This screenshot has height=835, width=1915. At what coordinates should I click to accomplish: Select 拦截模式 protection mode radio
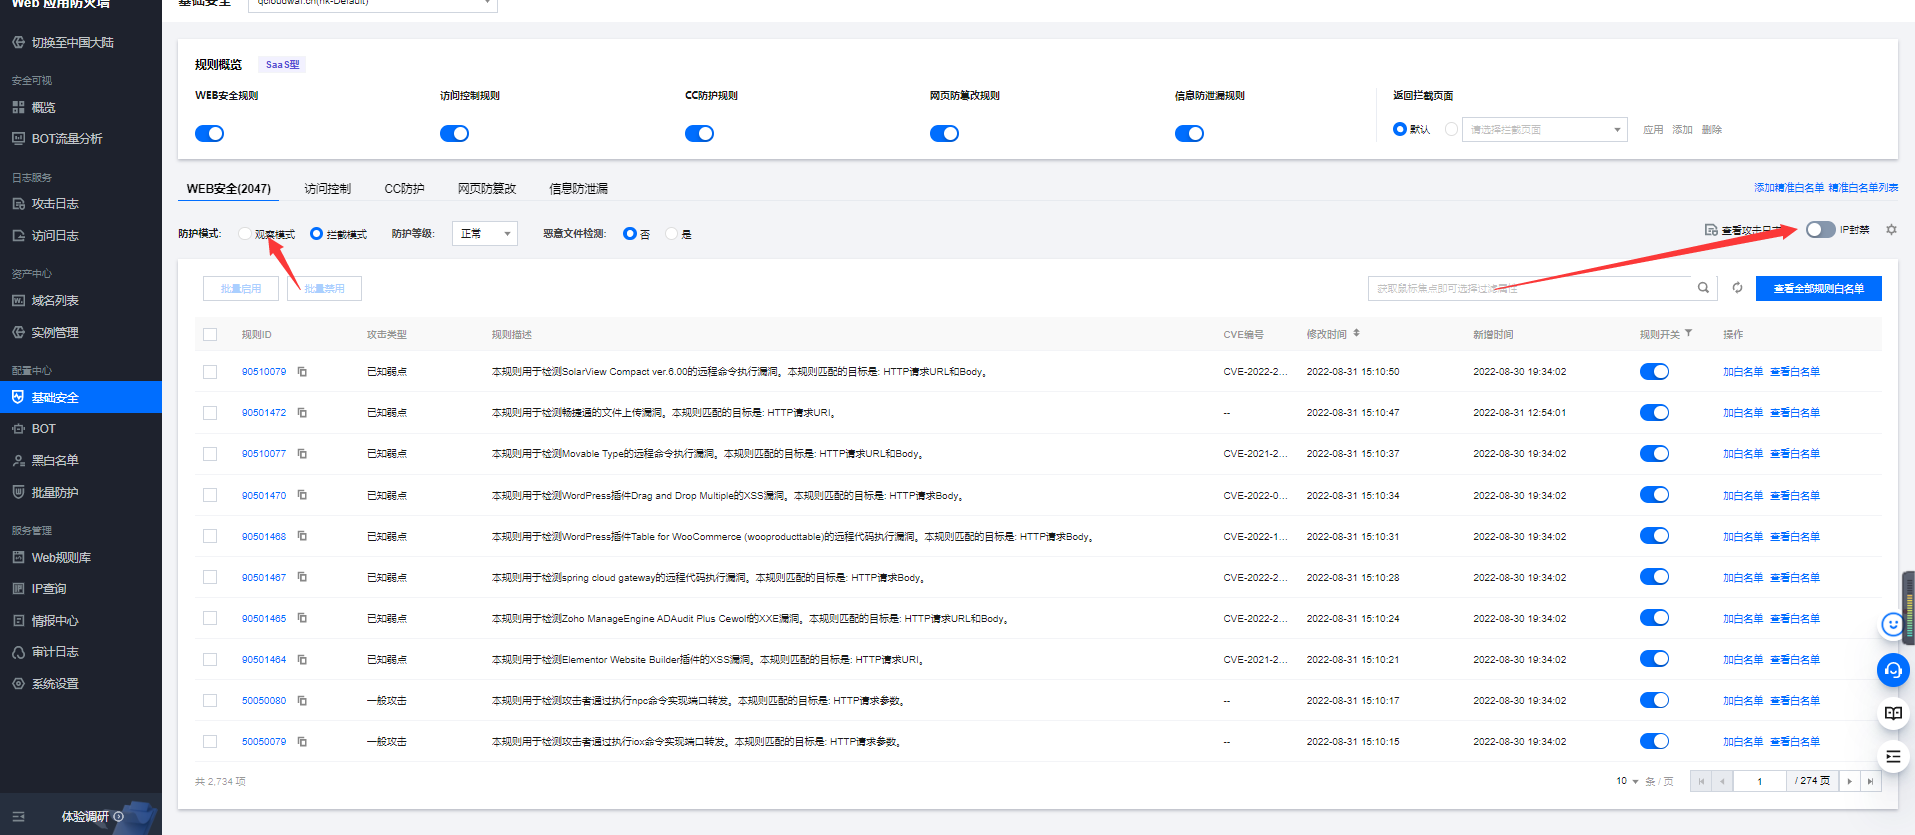[317, 234]
